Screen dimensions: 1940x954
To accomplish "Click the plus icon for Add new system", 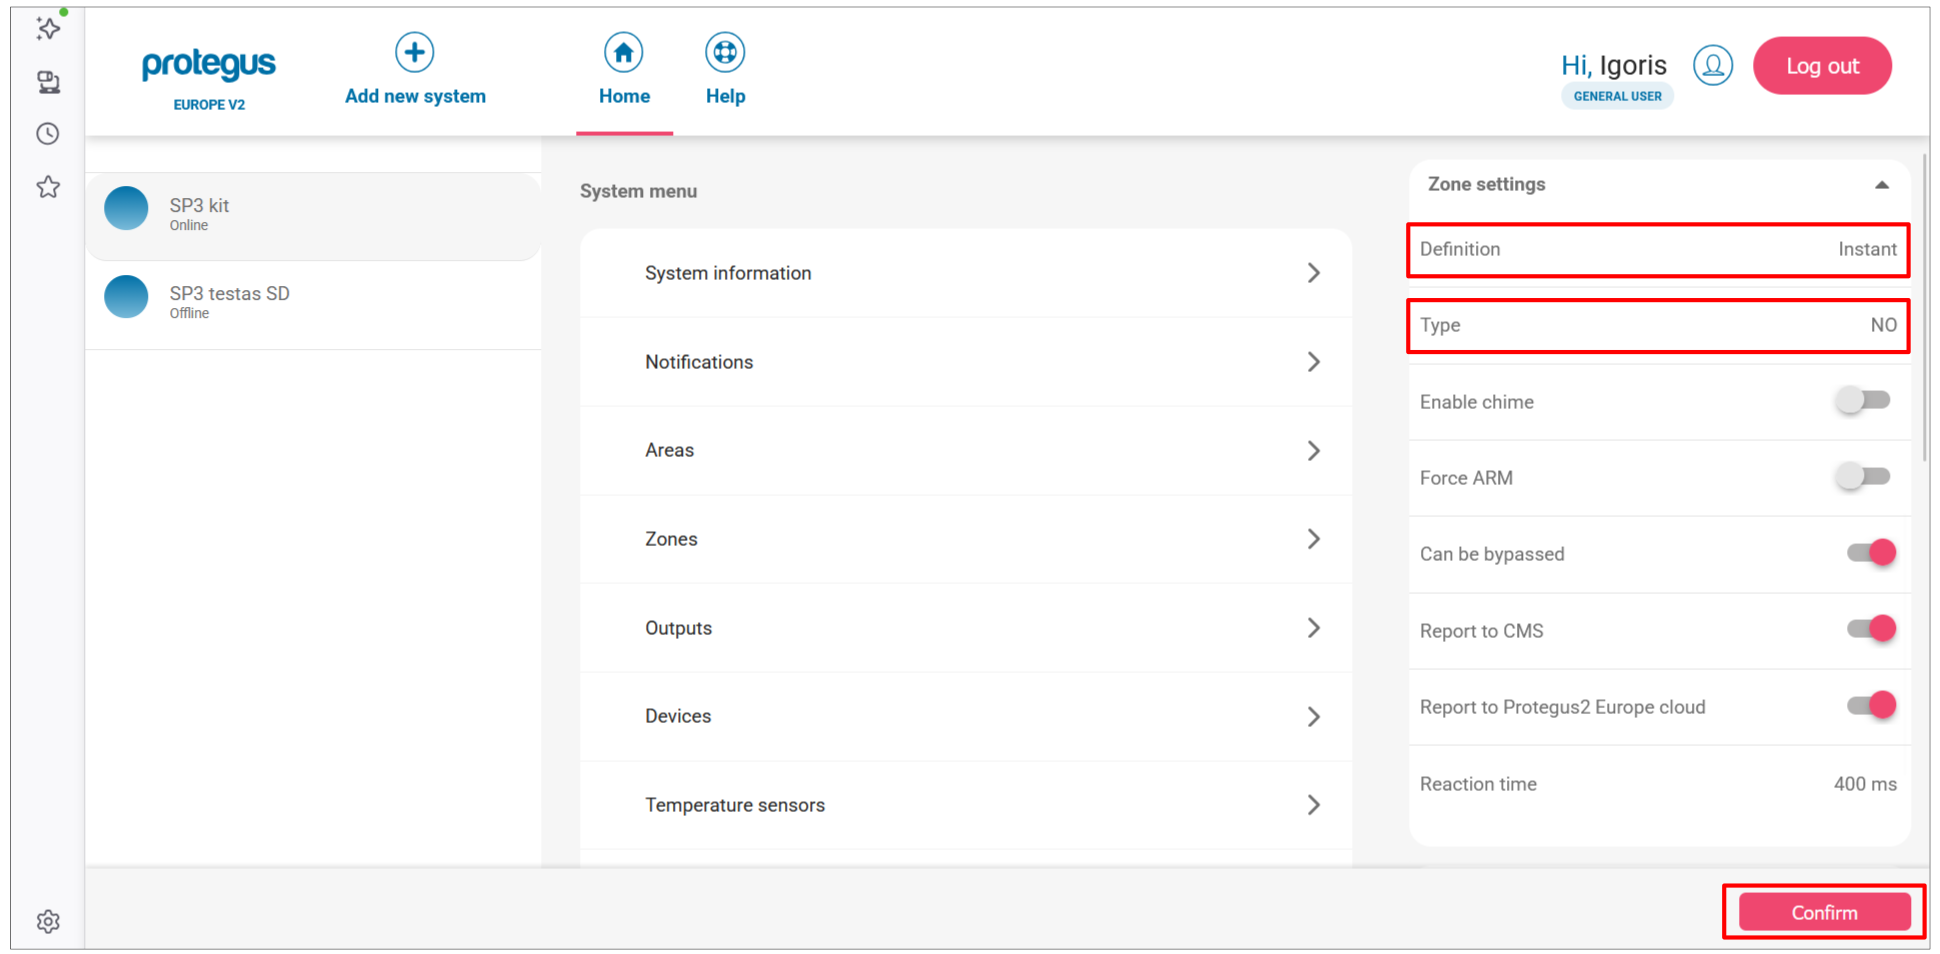I will click(x=414, y=52).
